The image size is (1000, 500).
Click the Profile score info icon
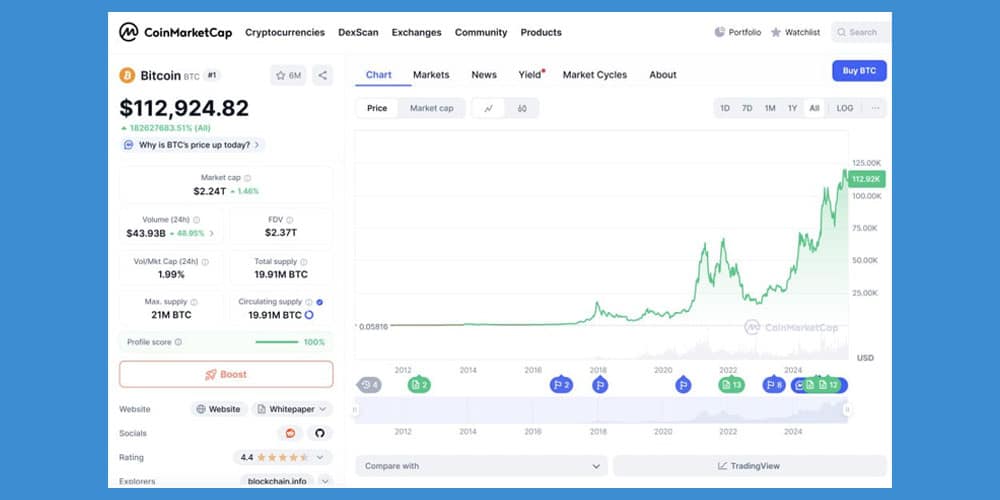coord(178,342)
